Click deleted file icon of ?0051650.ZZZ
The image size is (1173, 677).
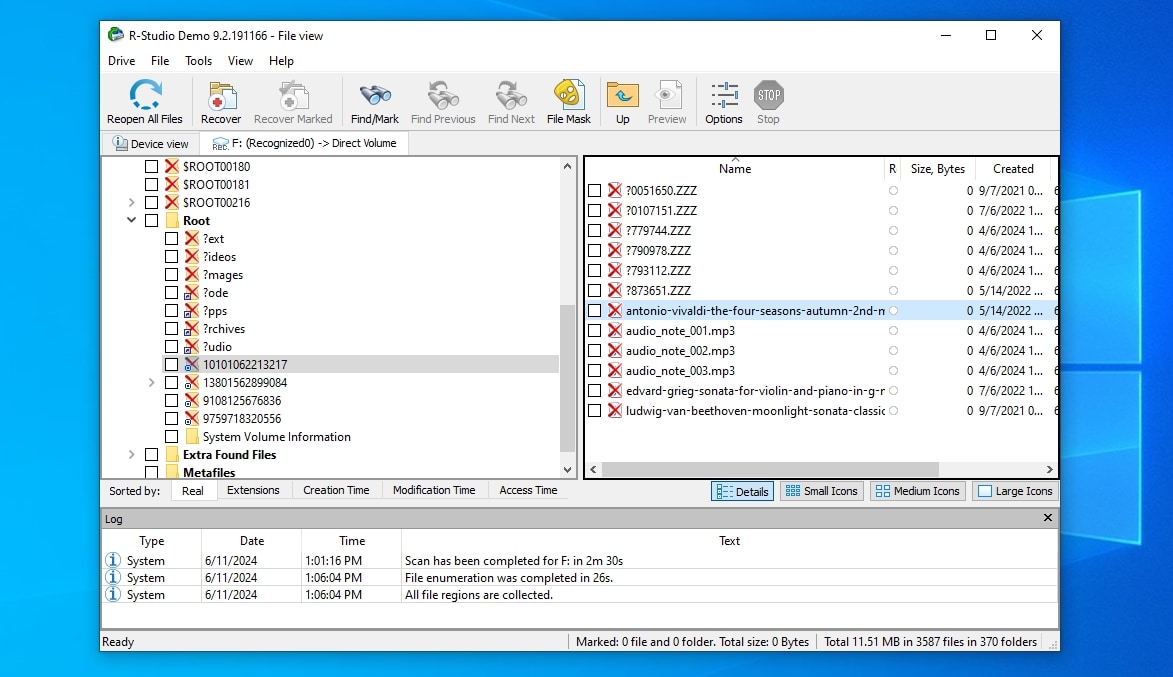click(615, 191)
